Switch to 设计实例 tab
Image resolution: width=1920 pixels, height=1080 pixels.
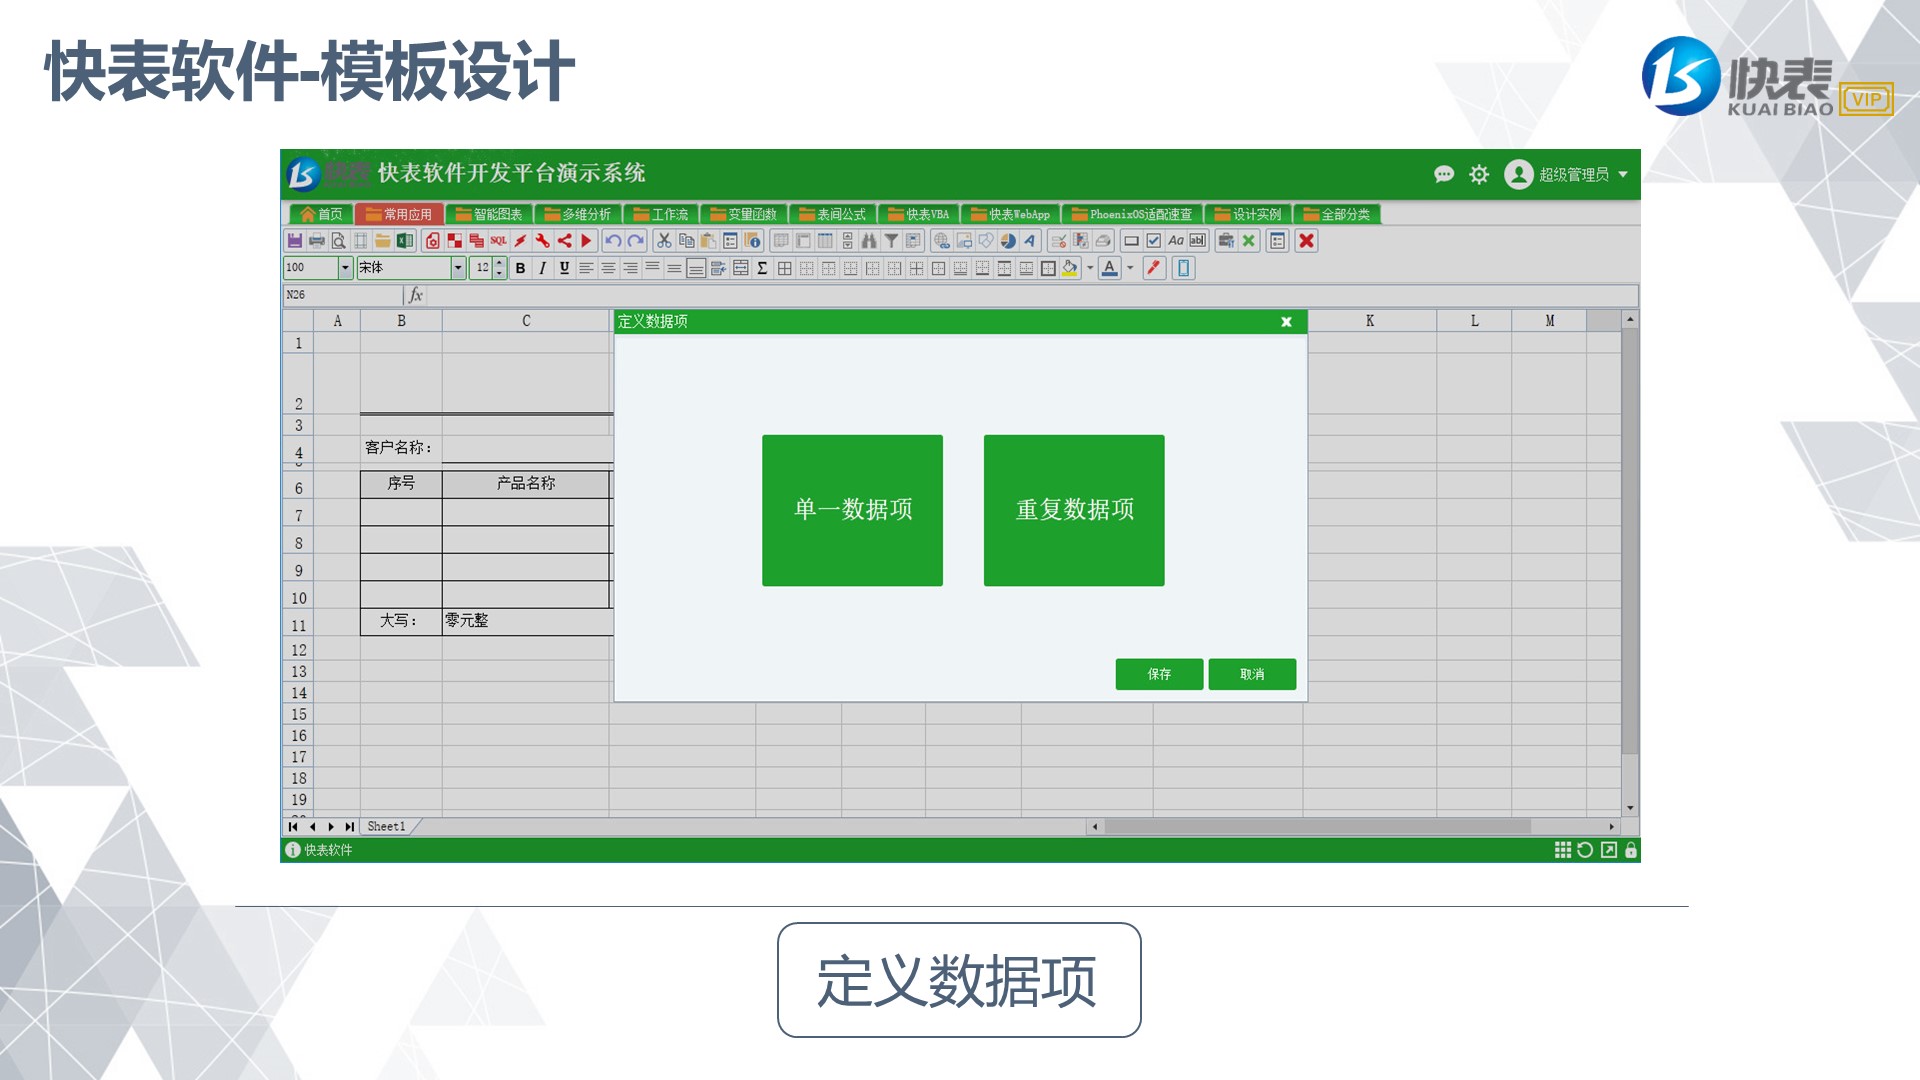[x=1247, y=214]
